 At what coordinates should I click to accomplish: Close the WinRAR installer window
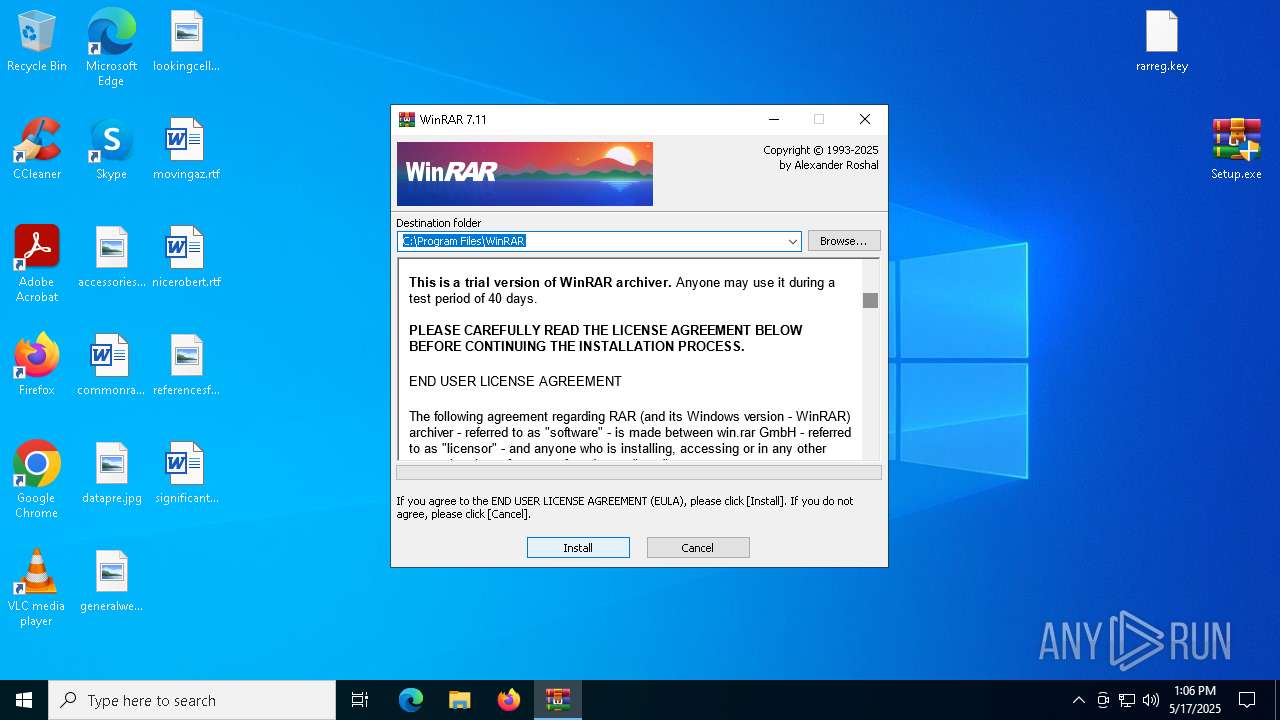click(x=865, y=119)
